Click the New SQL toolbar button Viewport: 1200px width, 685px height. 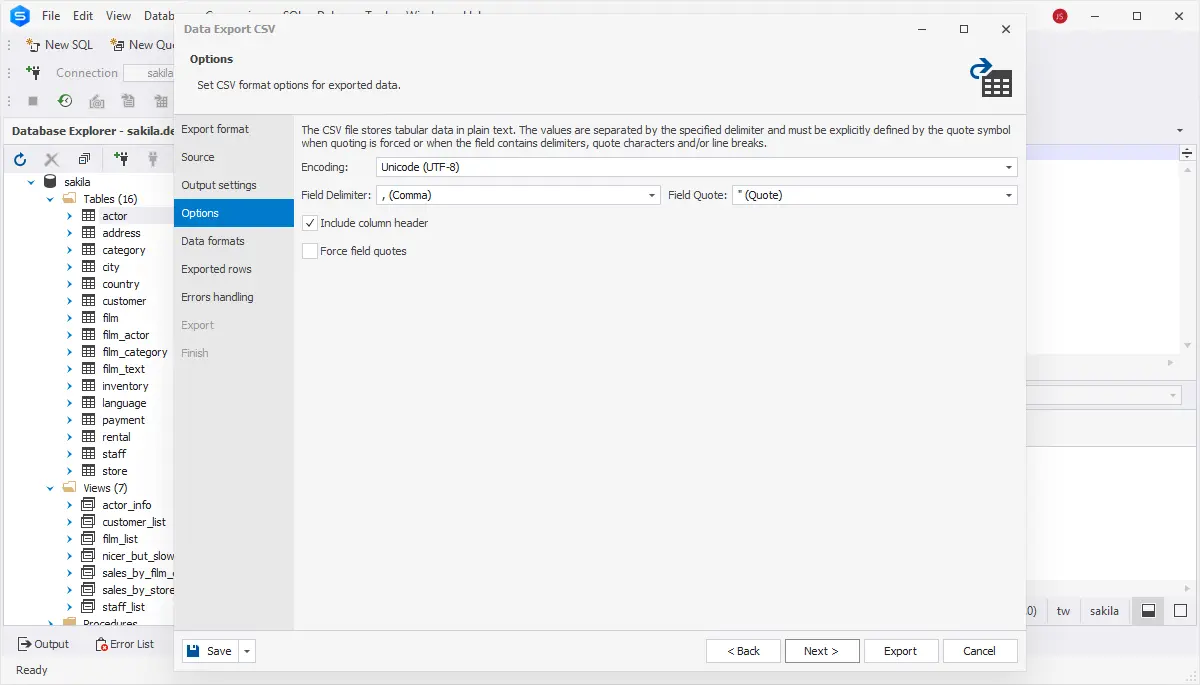point(60,45)
